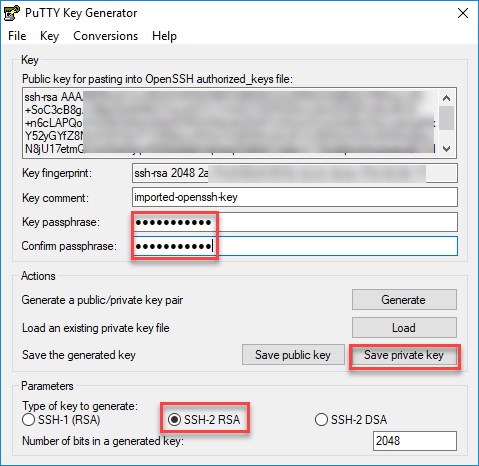The image size is (479, 466).
Task: Open the Help menu
Action: [164, 36]
